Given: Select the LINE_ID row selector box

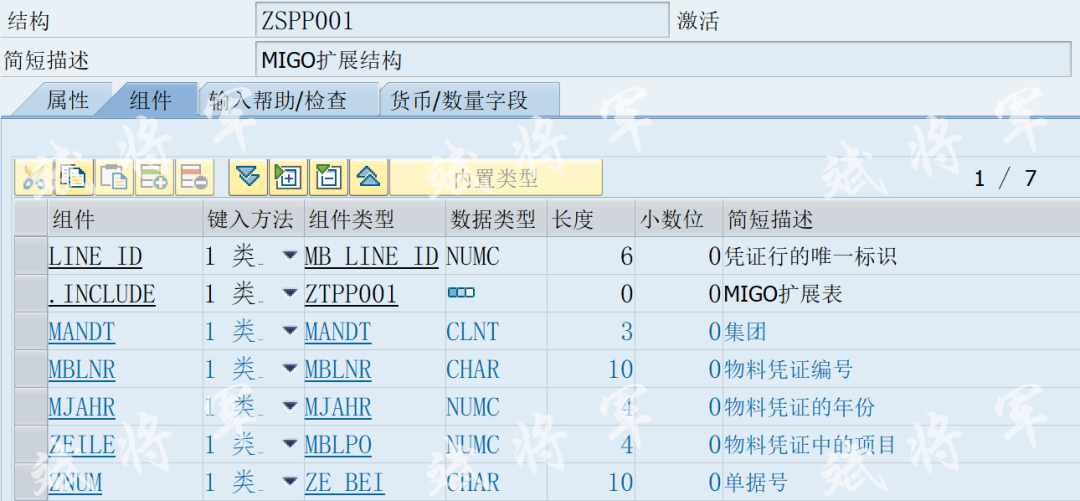Looking at the screenshot, I should [30, 257].
